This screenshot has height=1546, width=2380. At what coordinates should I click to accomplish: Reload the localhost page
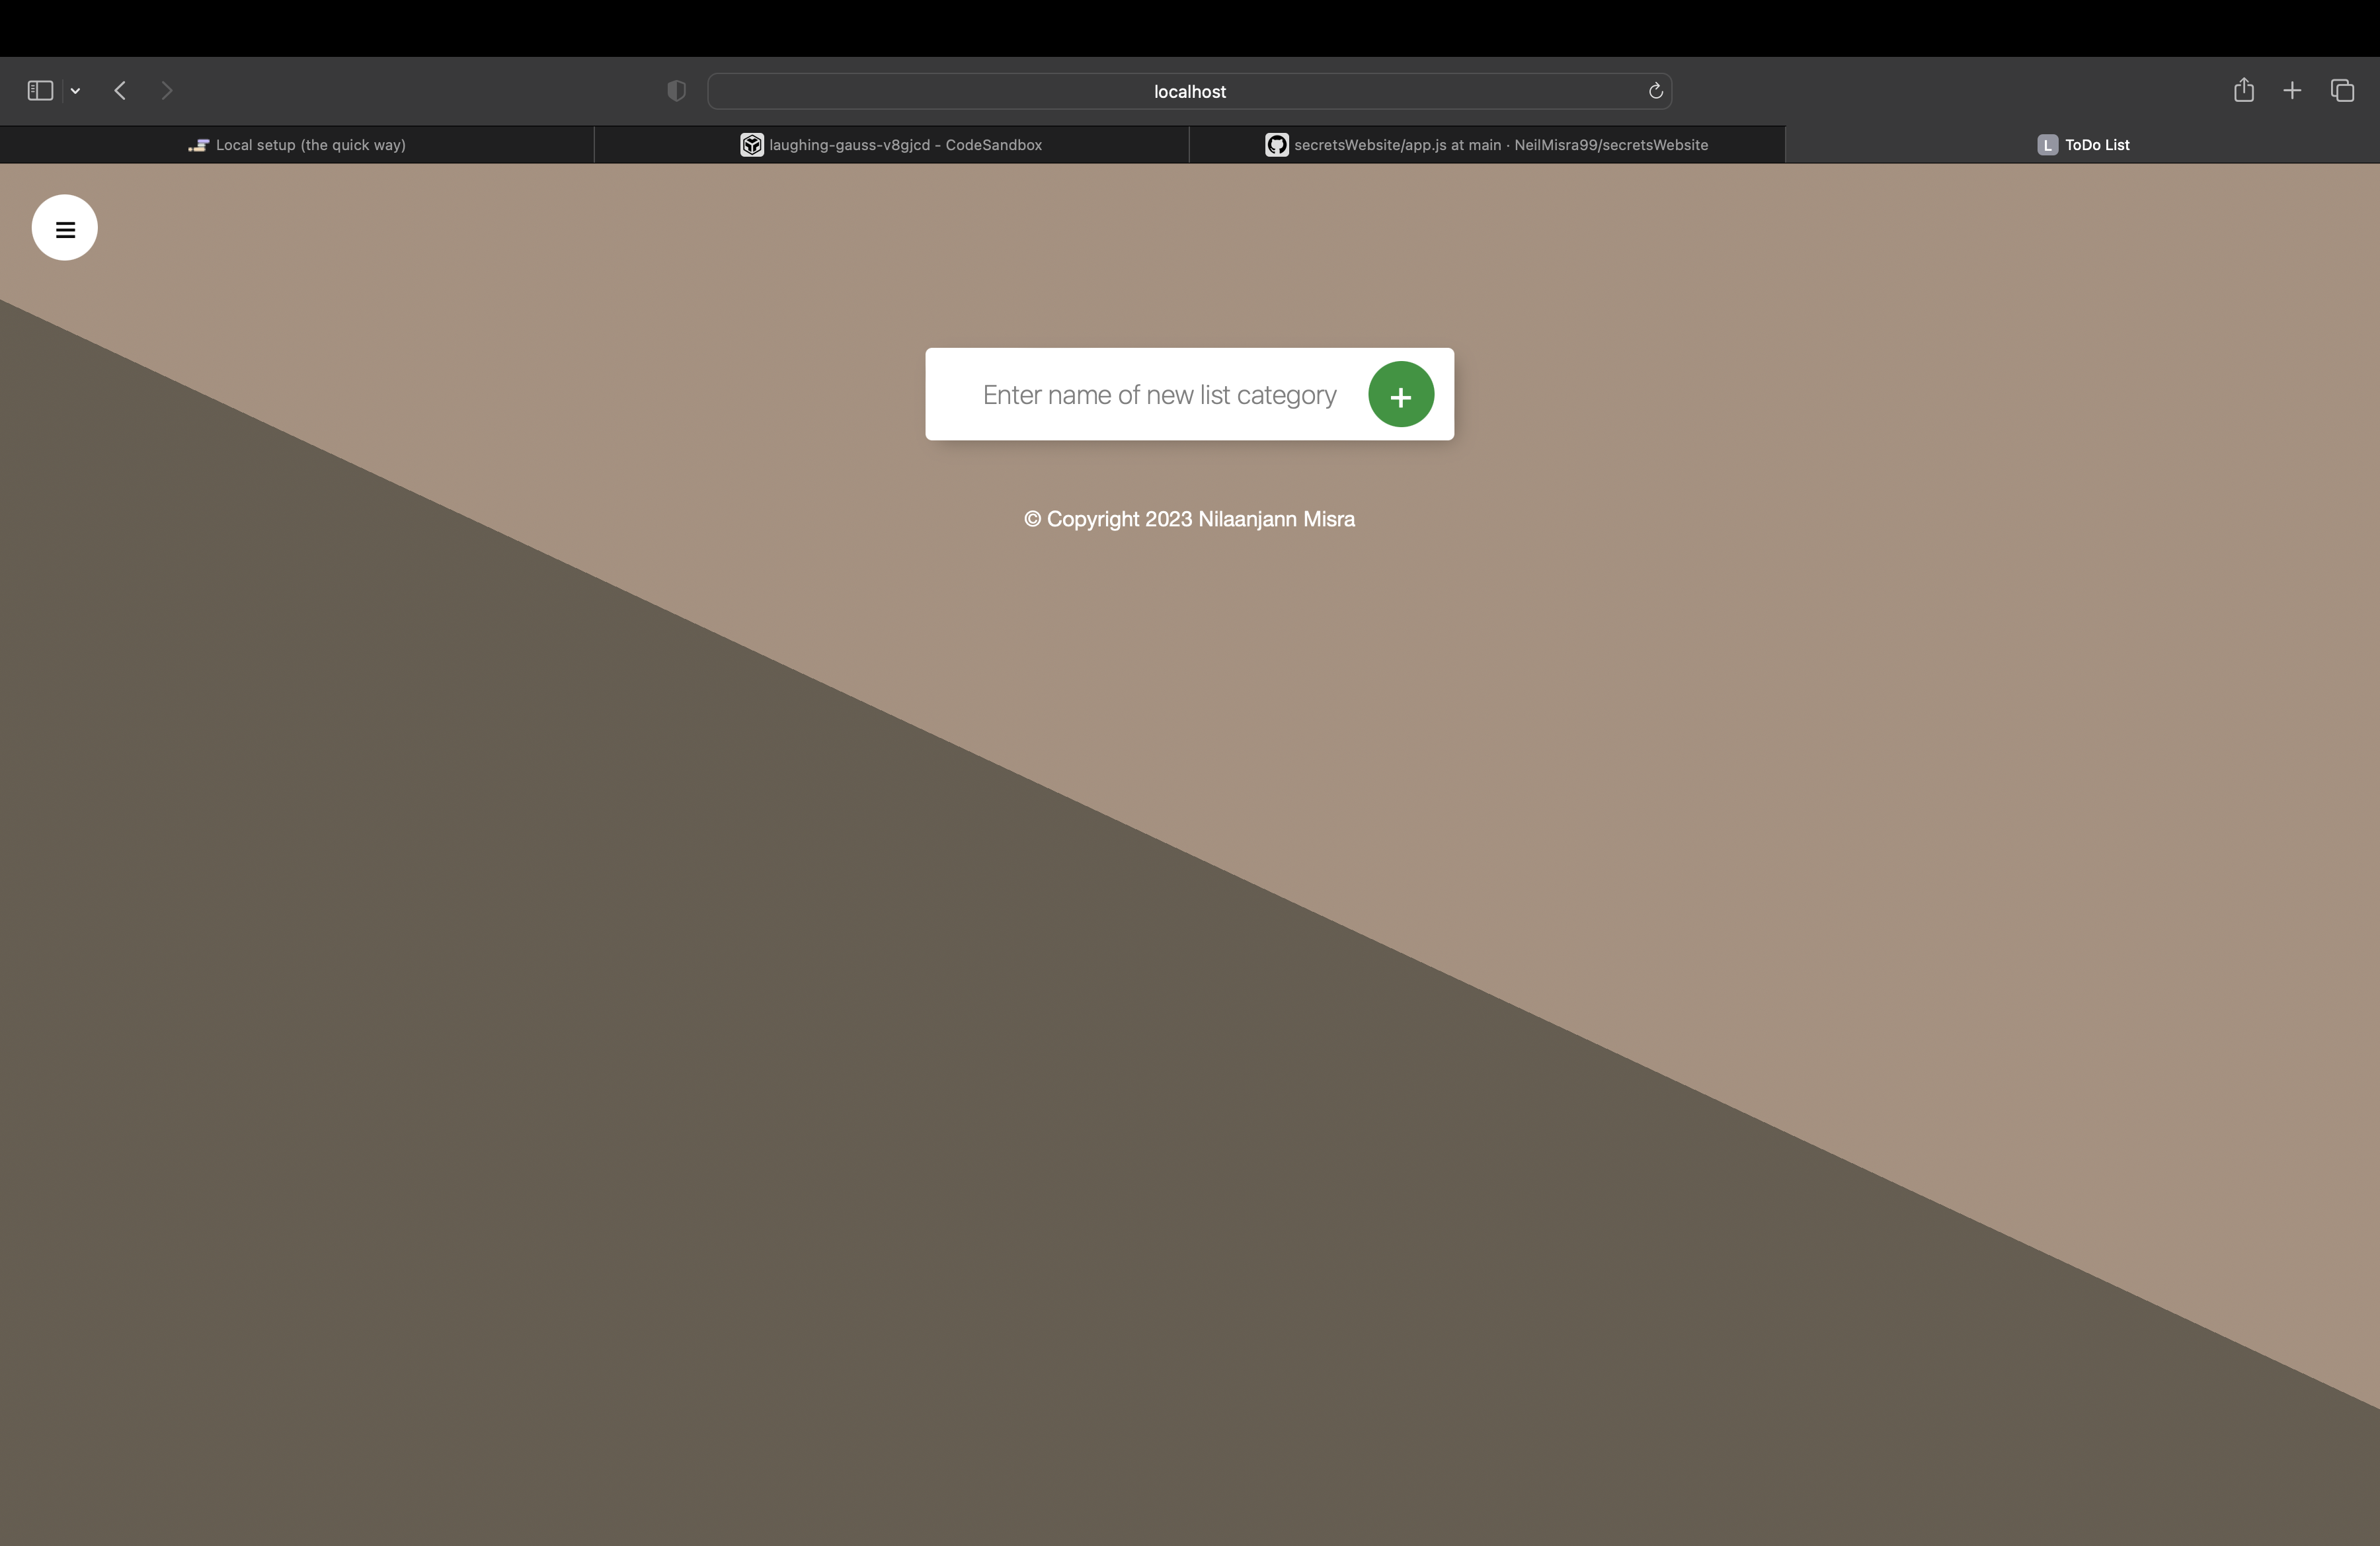[x=1655, y=91]
